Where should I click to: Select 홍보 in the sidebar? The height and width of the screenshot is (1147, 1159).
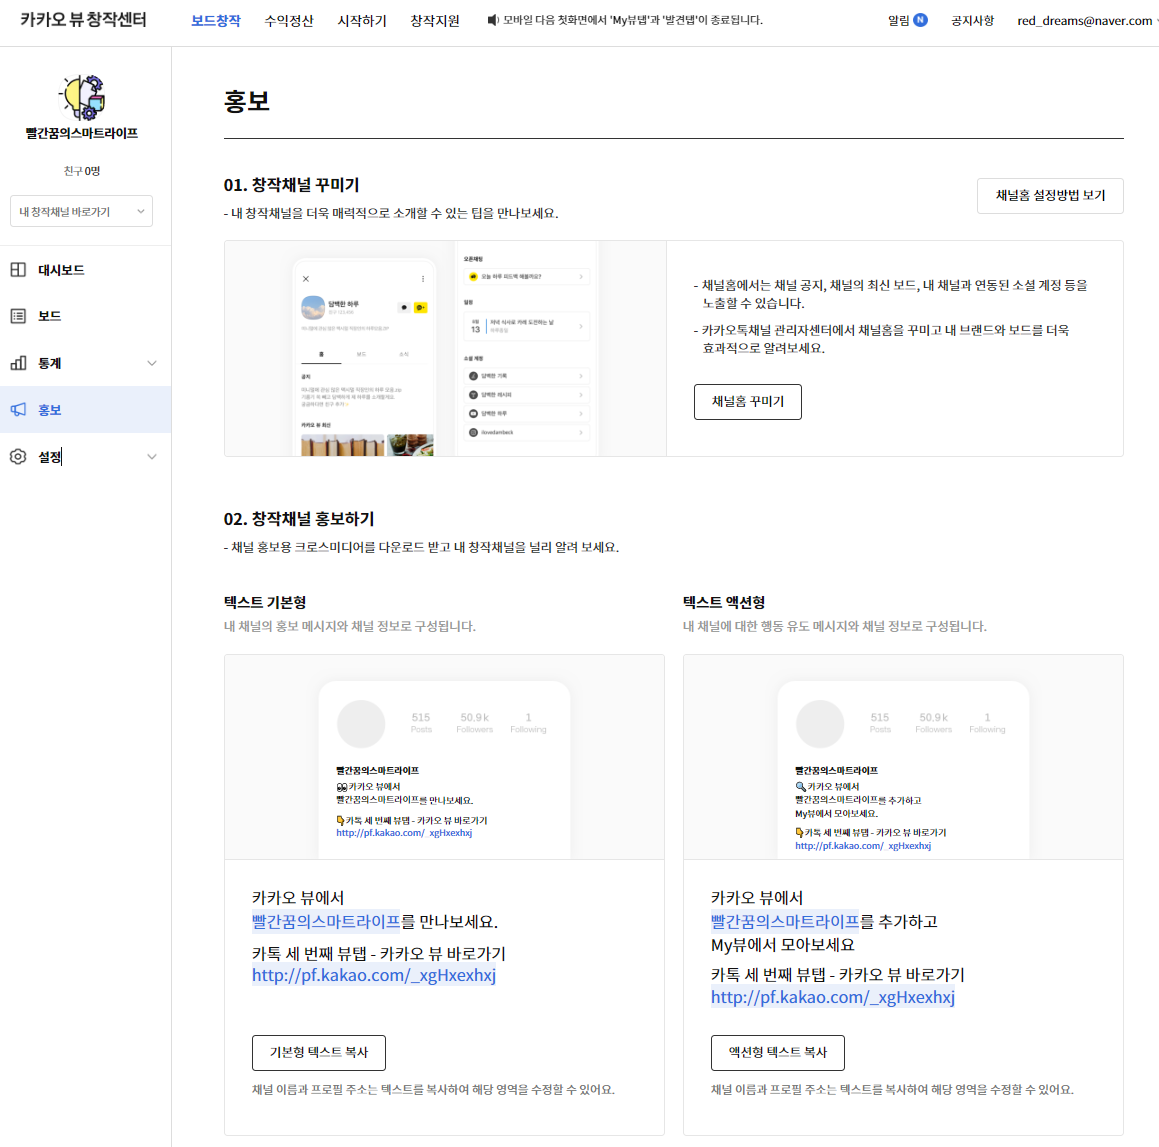pos(86,409)
